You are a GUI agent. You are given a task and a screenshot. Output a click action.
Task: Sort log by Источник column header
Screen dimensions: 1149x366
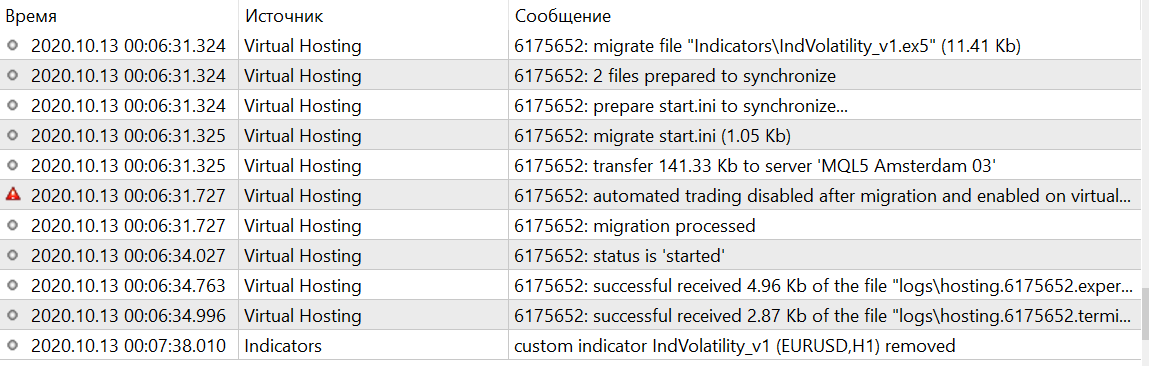pyautogui.click(x=284, y=15)
